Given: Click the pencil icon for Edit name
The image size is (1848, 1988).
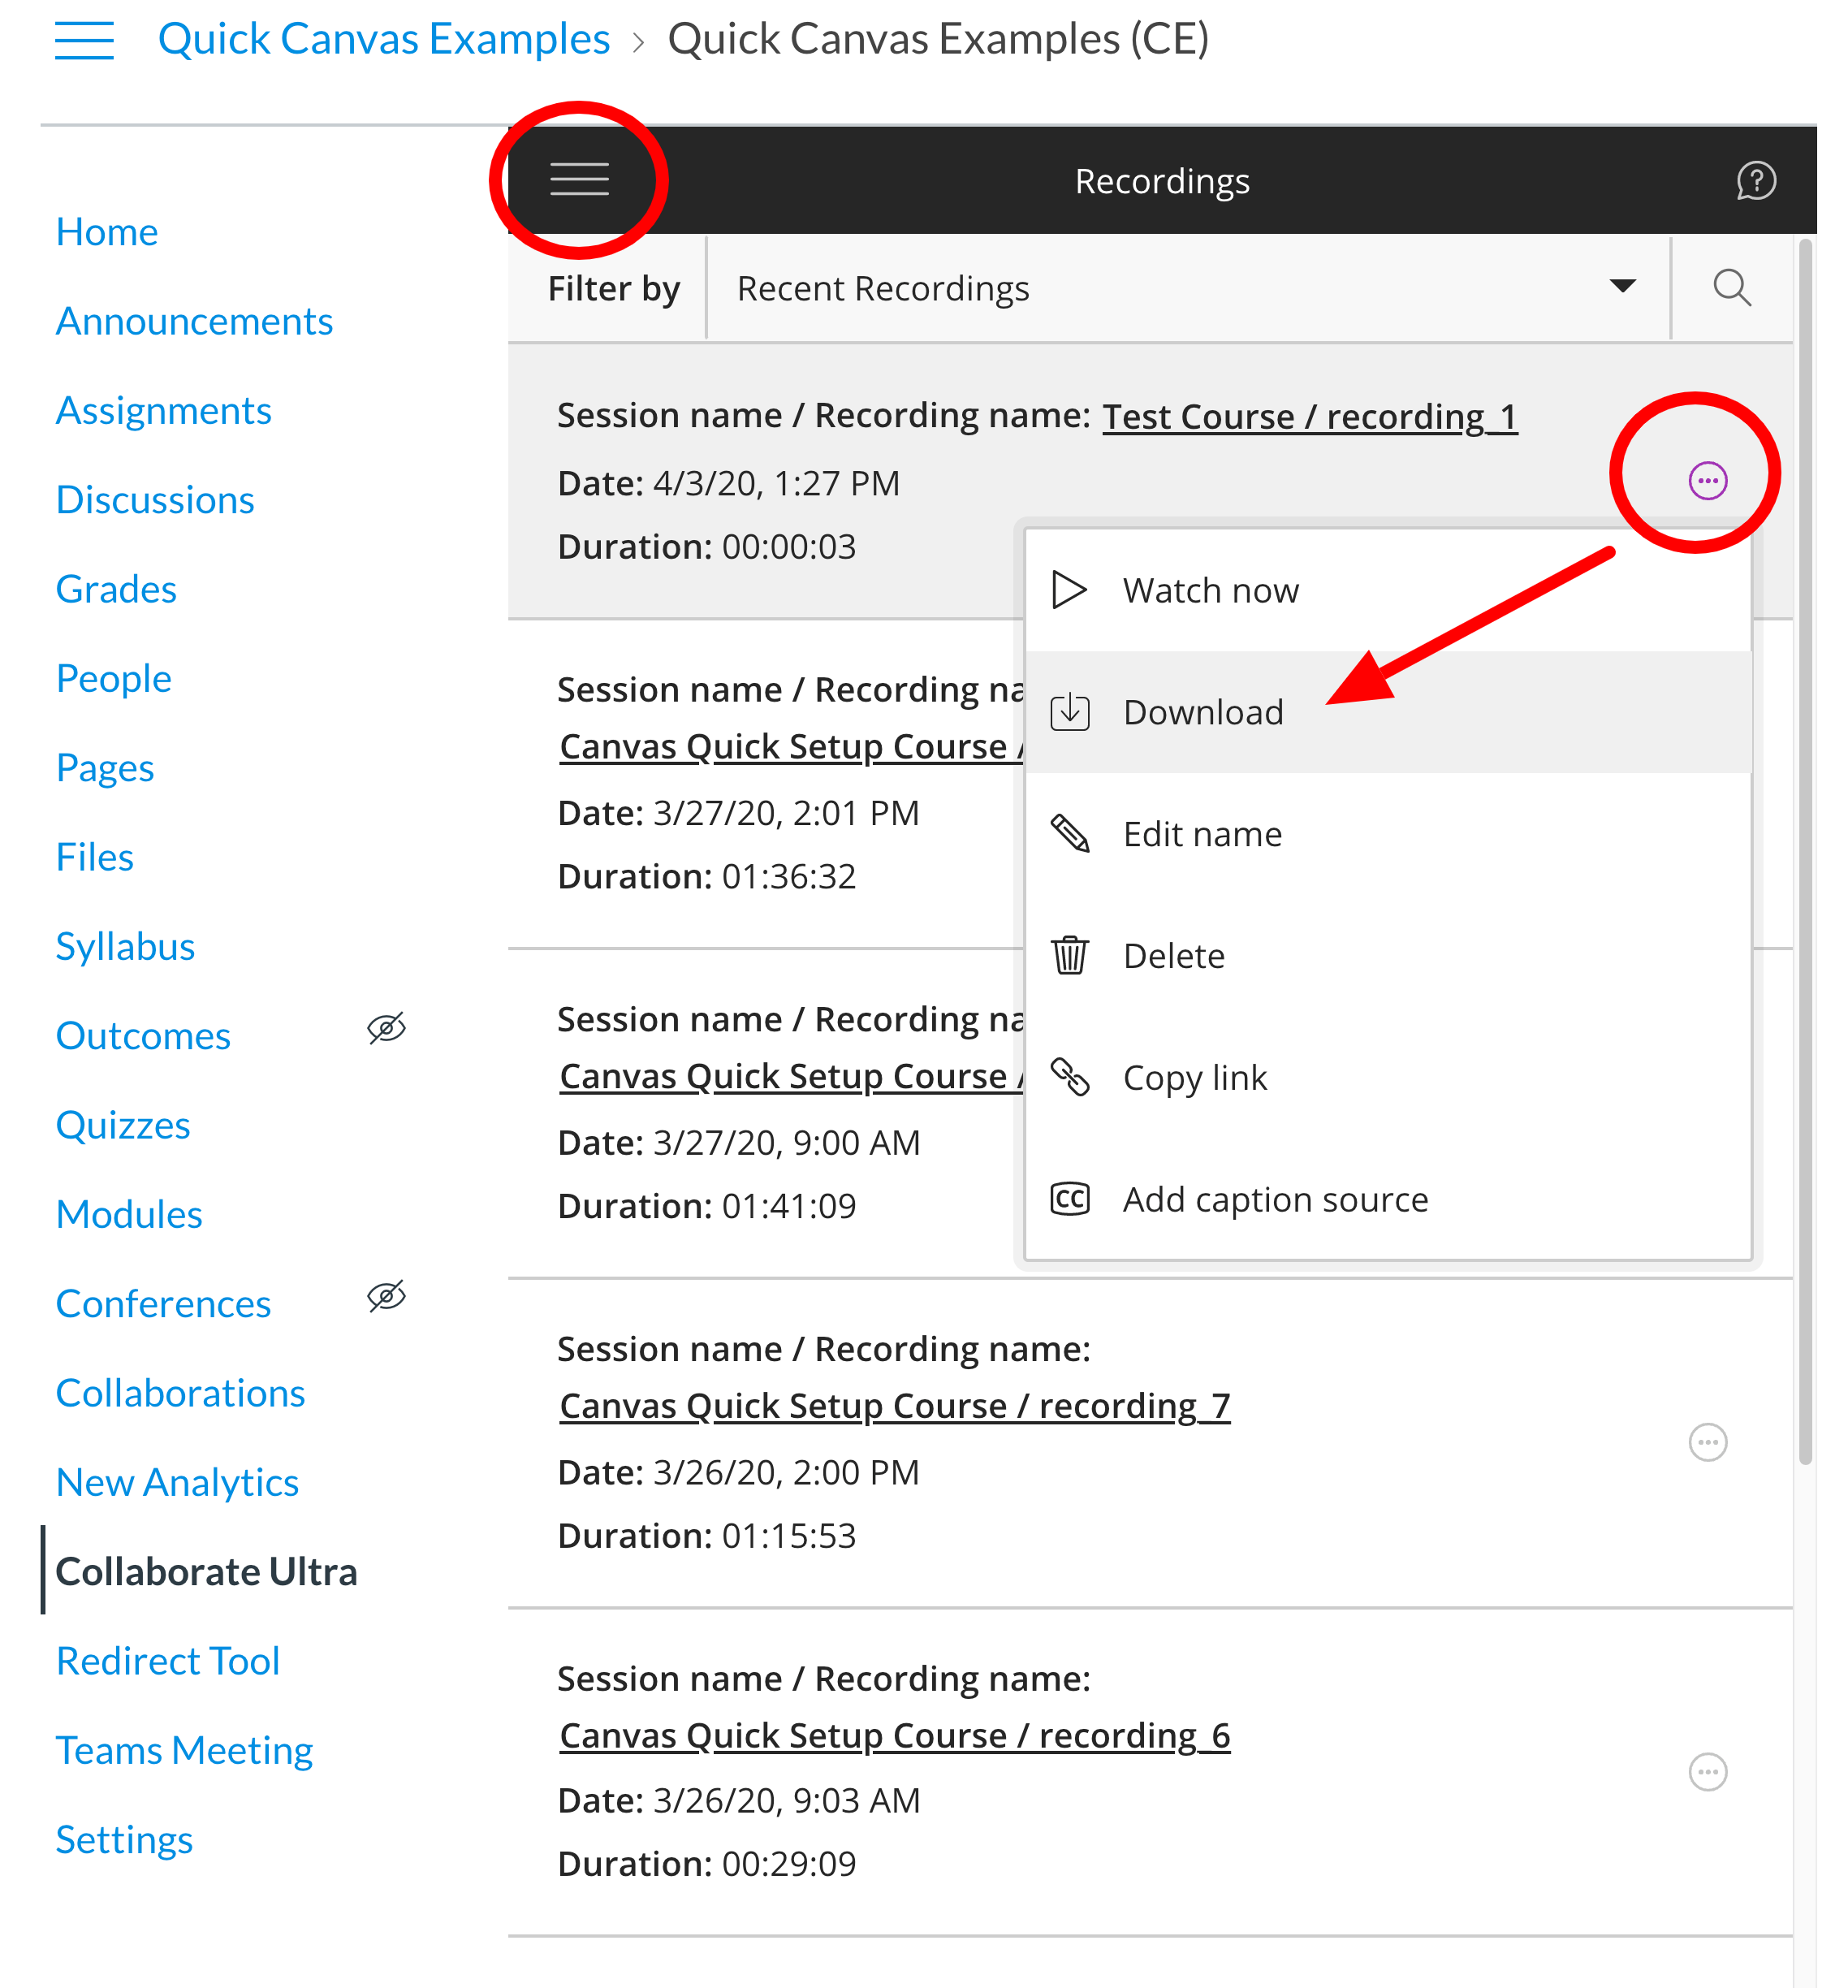Looking at the screenshot, I should (1069, 834).
